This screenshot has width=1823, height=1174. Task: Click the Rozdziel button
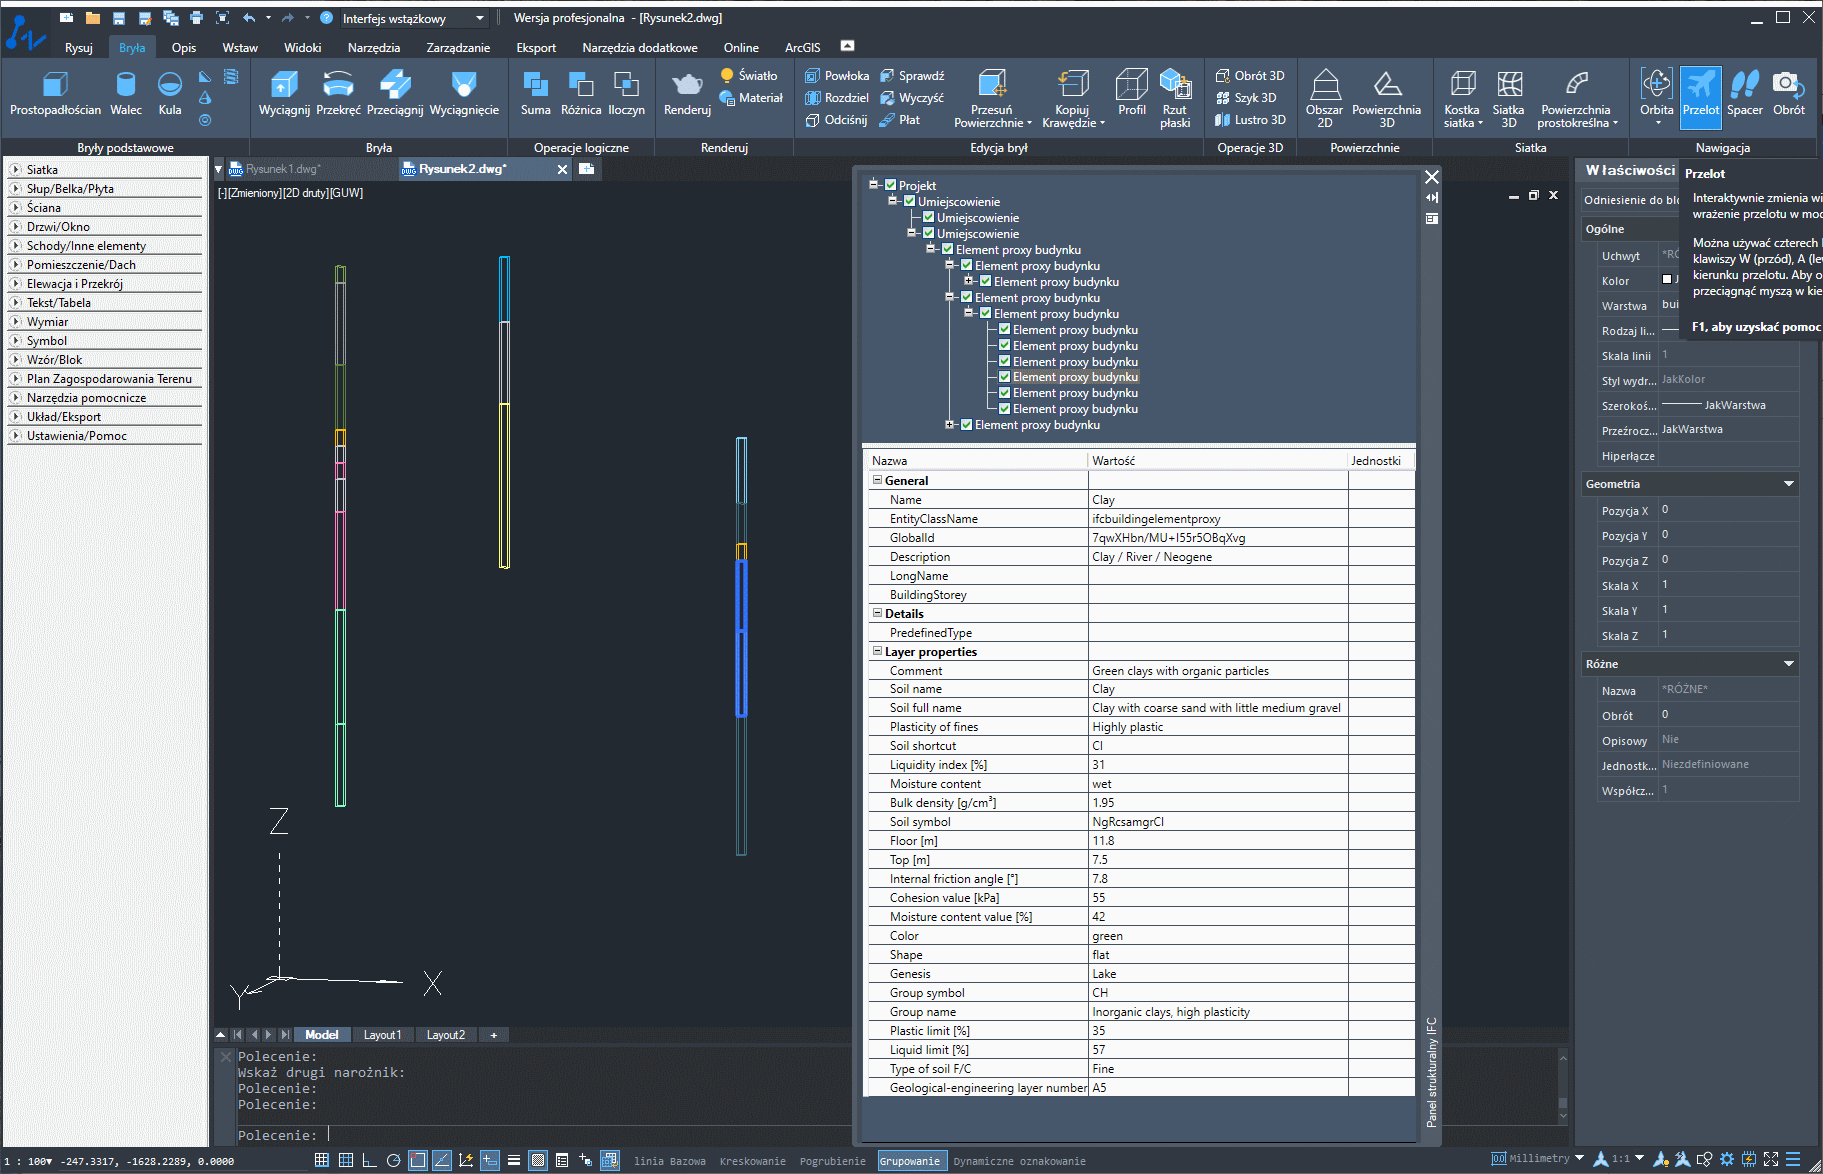point(837,97)
